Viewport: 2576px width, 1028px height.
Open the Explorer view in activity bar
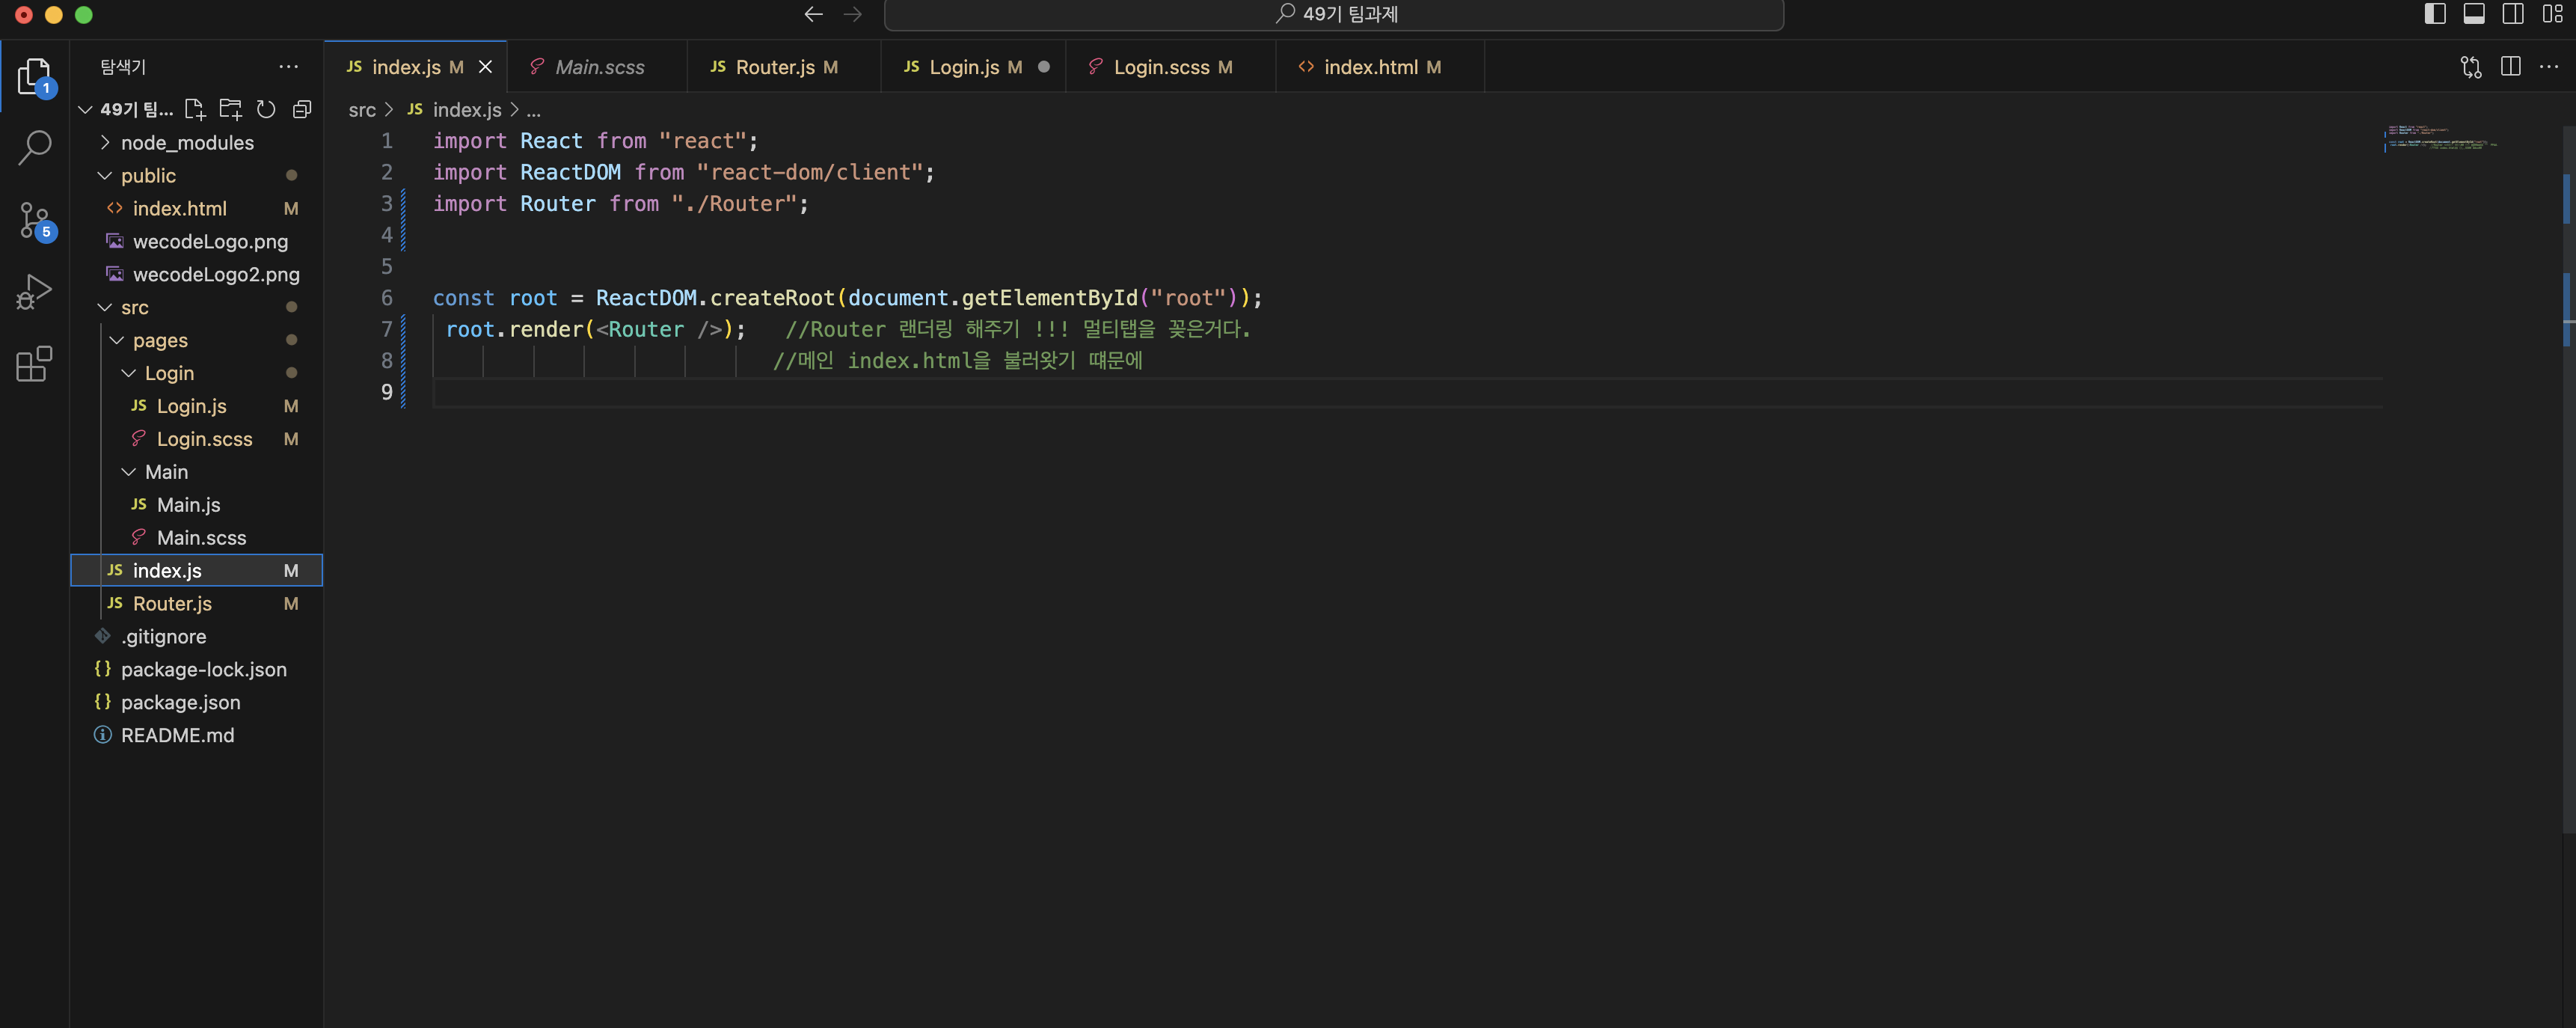click(35, 77)
